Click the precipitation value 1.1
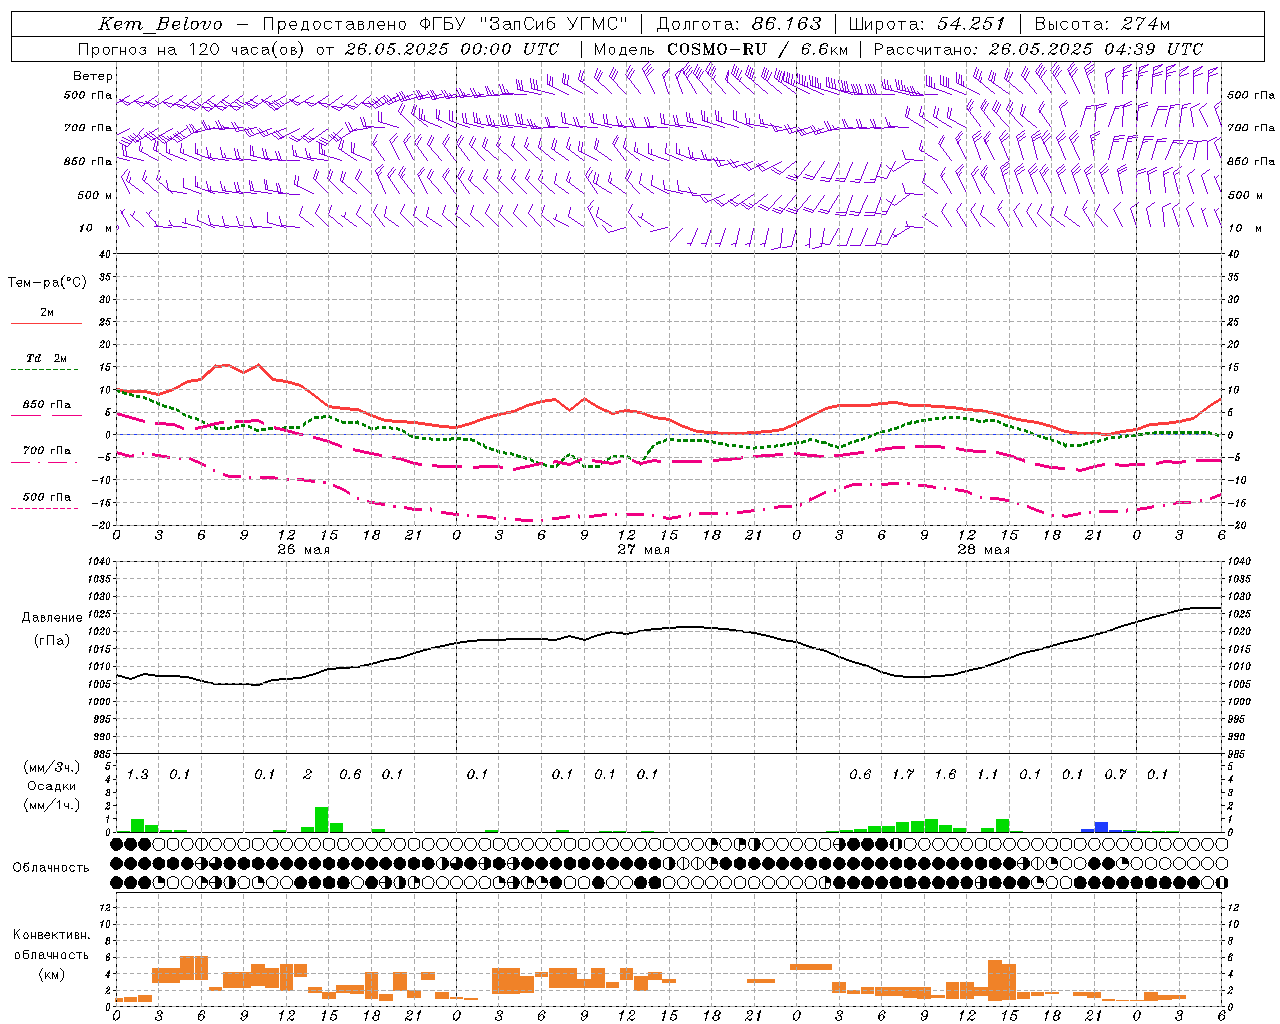Image resolution: width=1280 pixels, height=1024 pixels. pos(987,774)
